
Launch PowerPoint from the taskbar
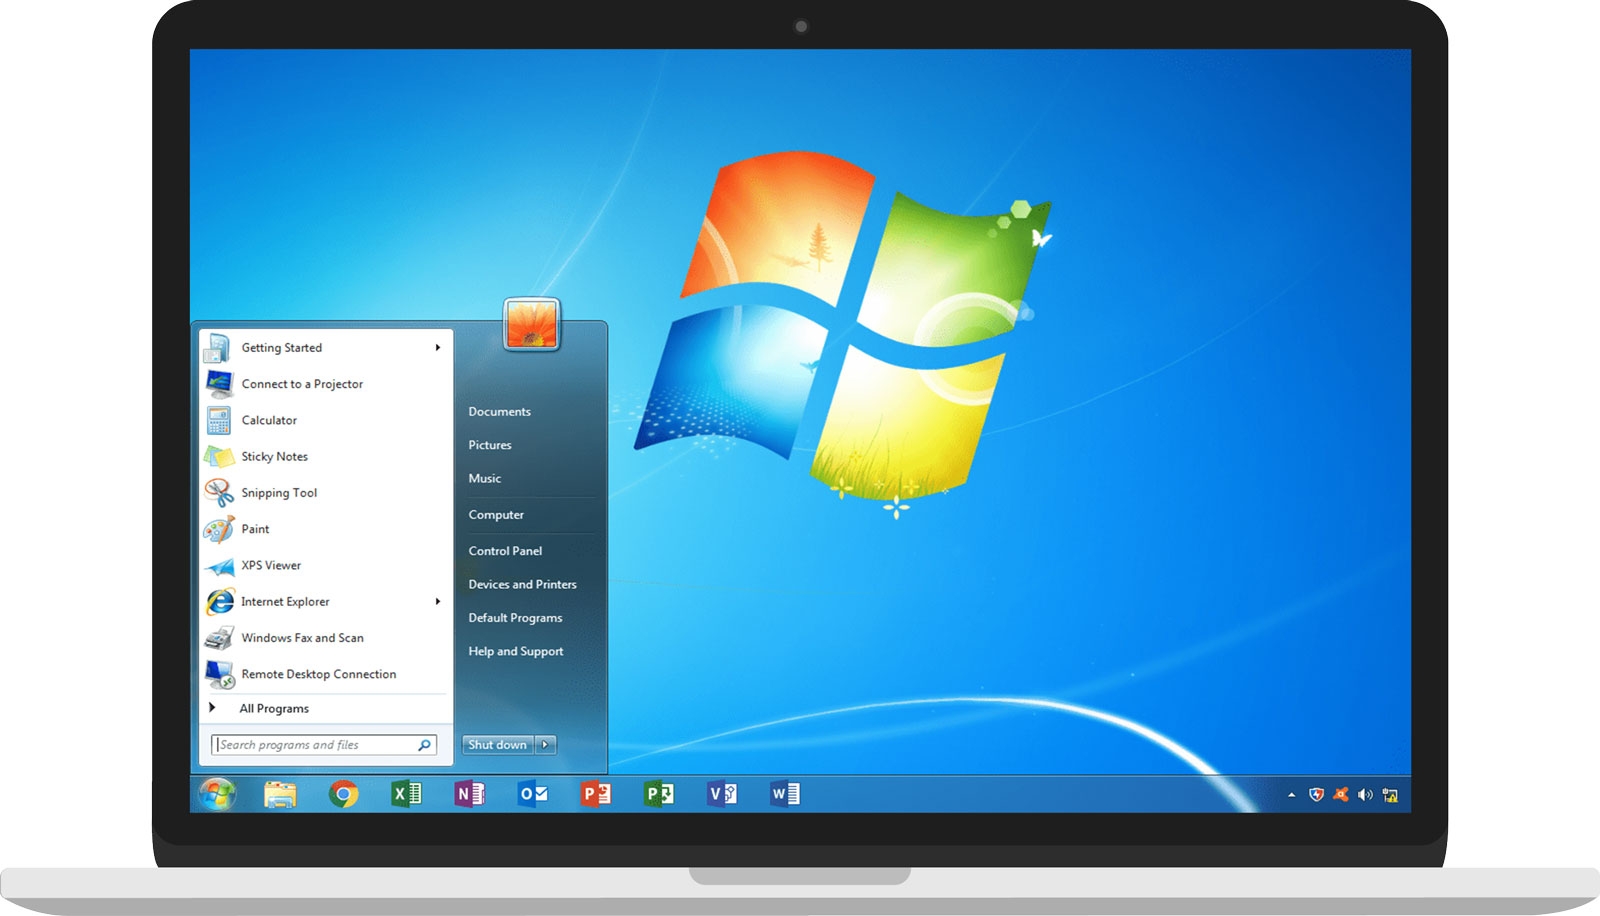tap(595, 794)
